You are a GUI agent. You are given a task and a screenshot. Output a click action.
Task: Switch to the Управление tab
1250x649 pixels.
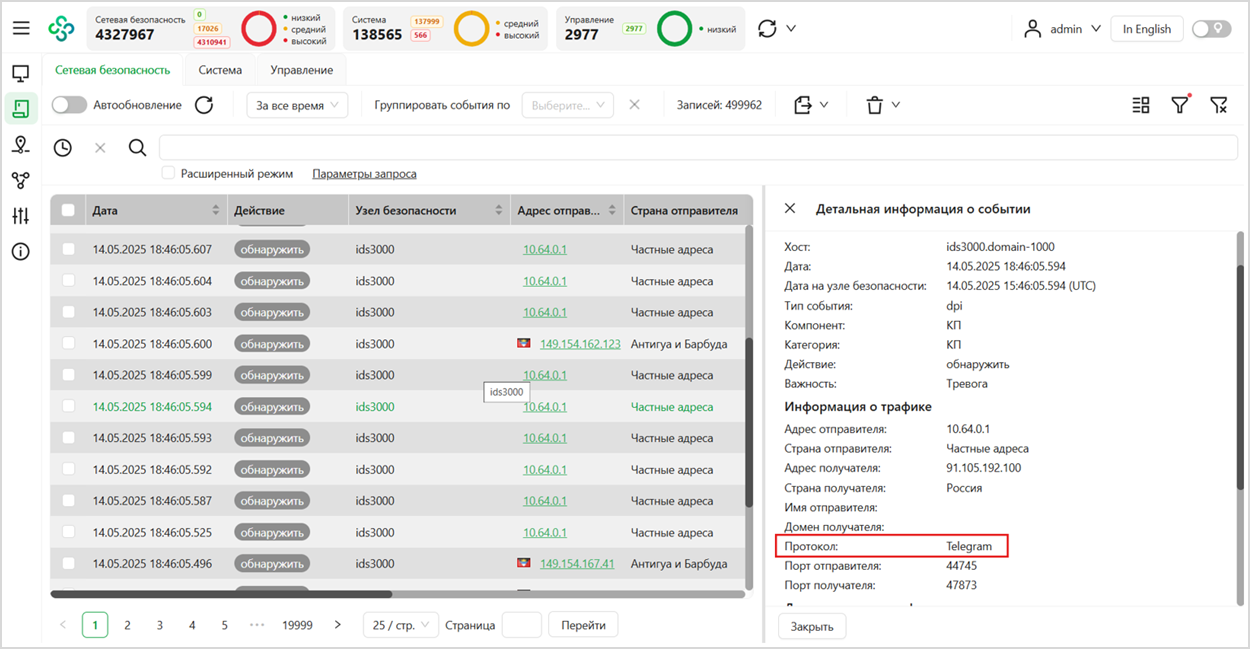coord(302,70)
